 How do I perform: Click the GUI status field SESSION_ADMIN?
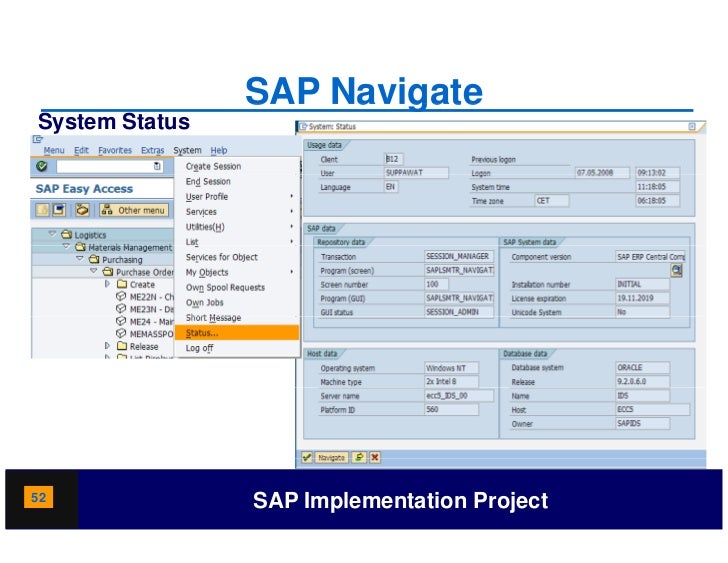(x=459, y=312)
